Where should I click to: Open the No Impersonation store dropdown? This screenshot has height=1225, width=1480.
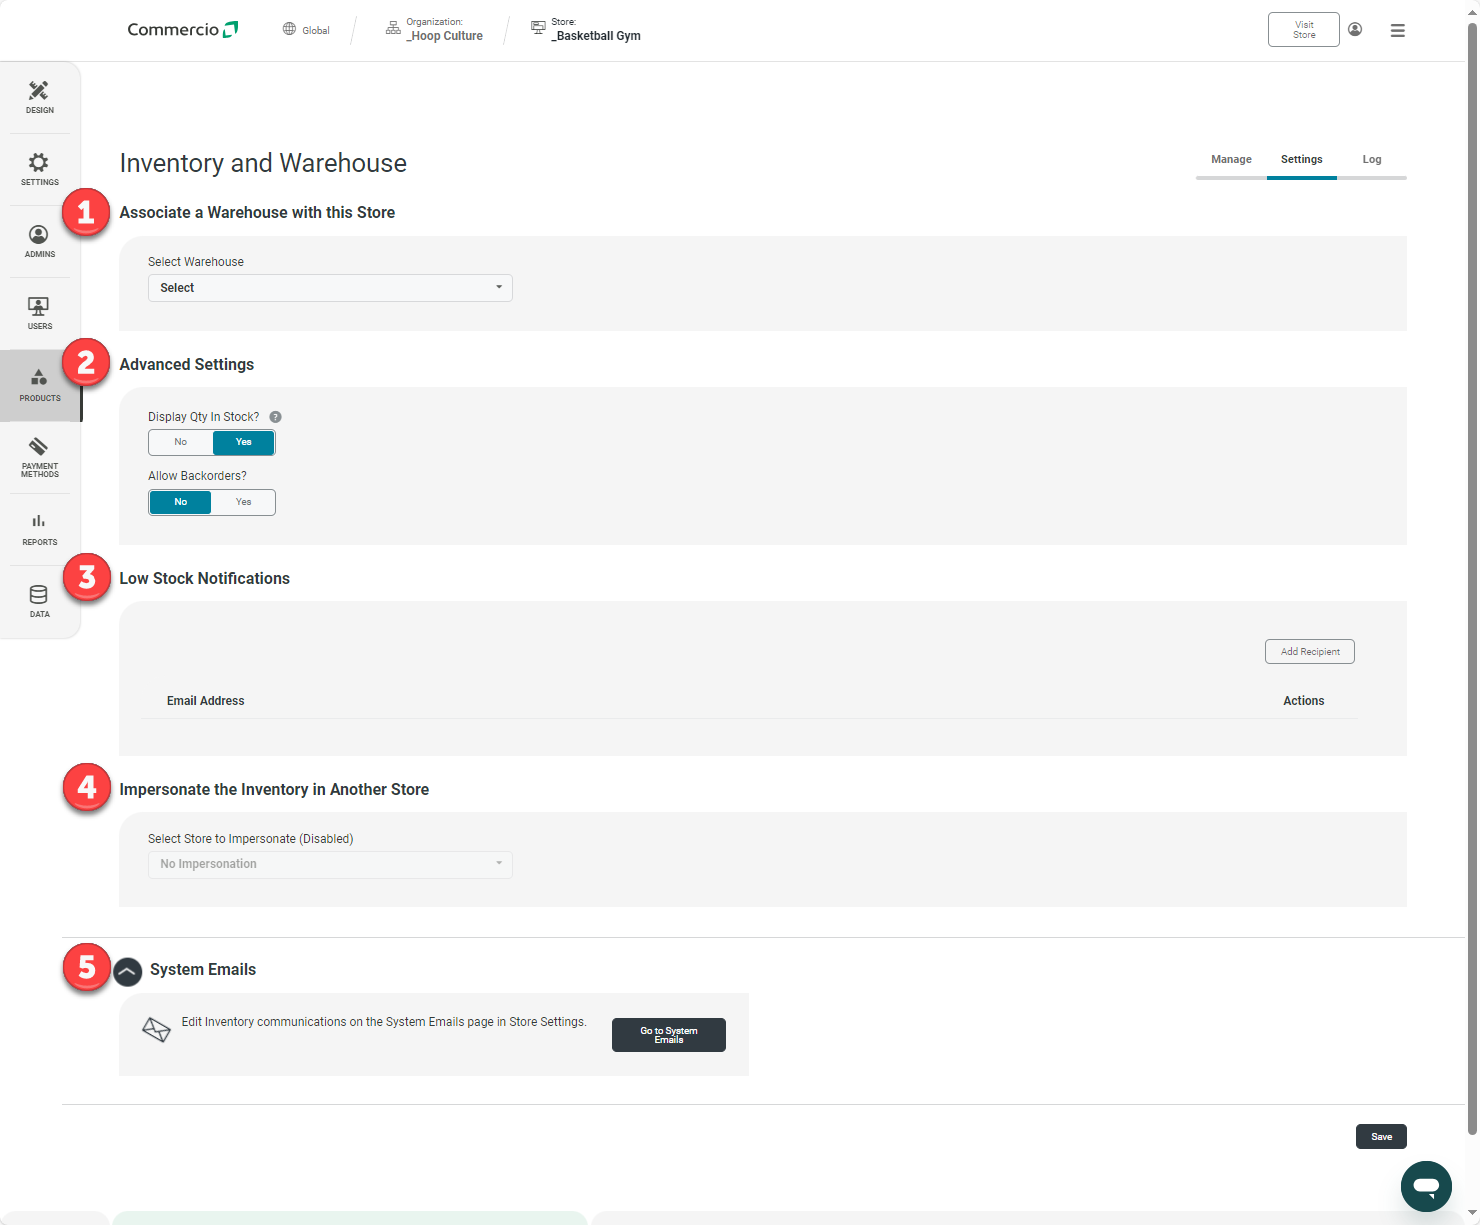click(x=330, y=864)
